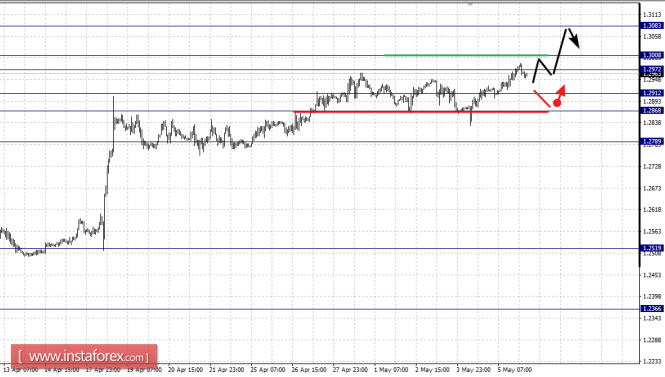Screen dimensions: 665x377
Task: Click the 1.2366 price level label
Action: [652, 309]
